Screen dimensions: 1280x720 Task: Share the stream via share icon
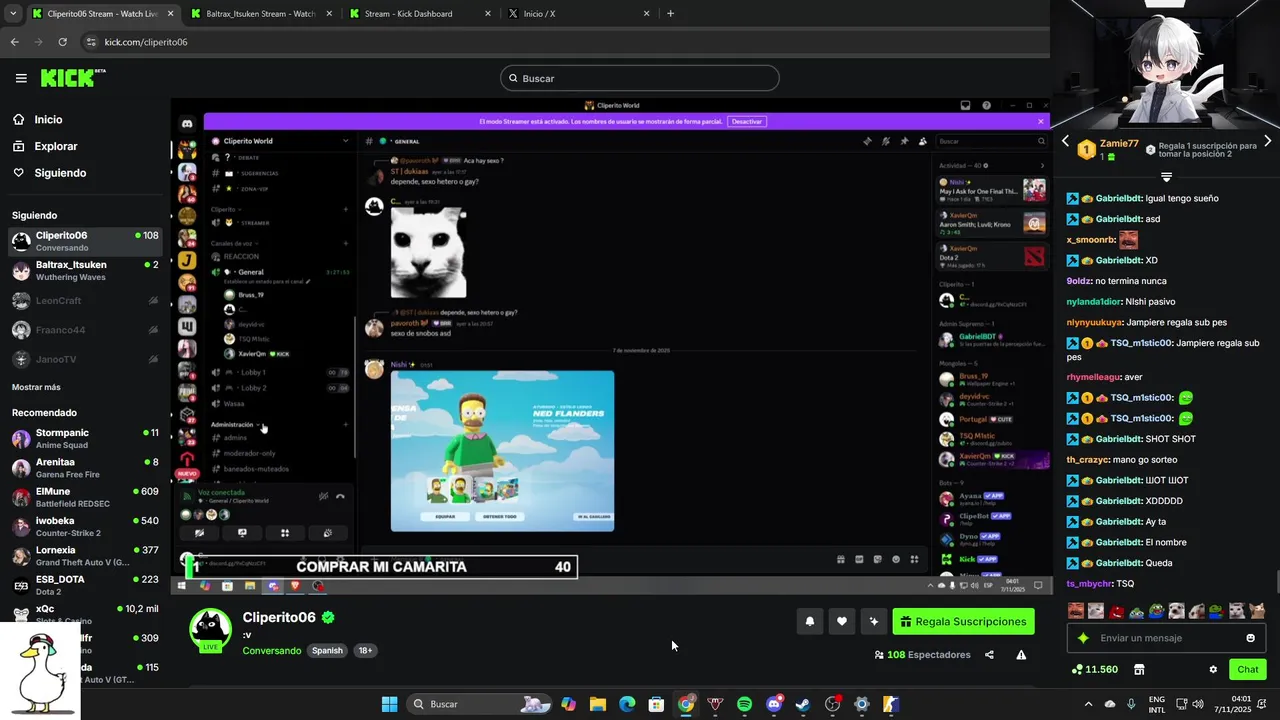point(989,655)
